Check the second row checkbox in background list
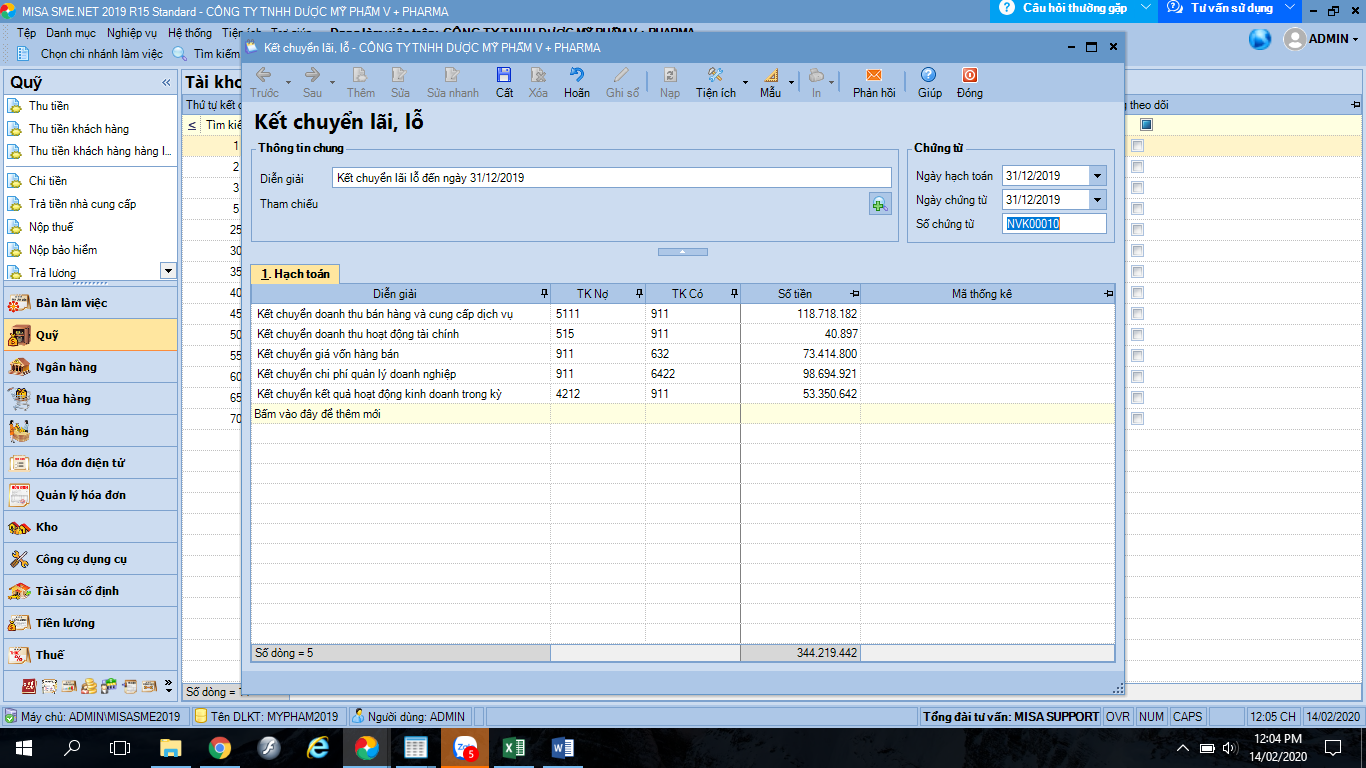 [1137, 167]
